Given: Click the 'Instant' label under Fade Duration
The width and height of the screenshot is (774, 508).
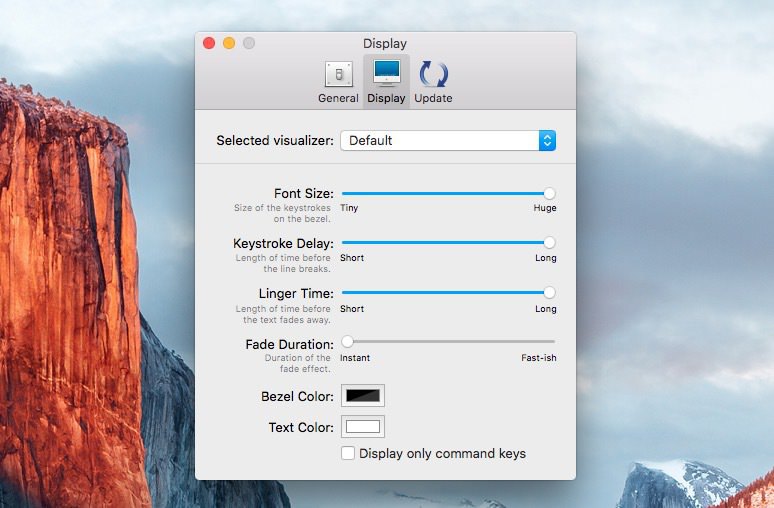Looking at the screenshot, I should [x=355, y=358].
